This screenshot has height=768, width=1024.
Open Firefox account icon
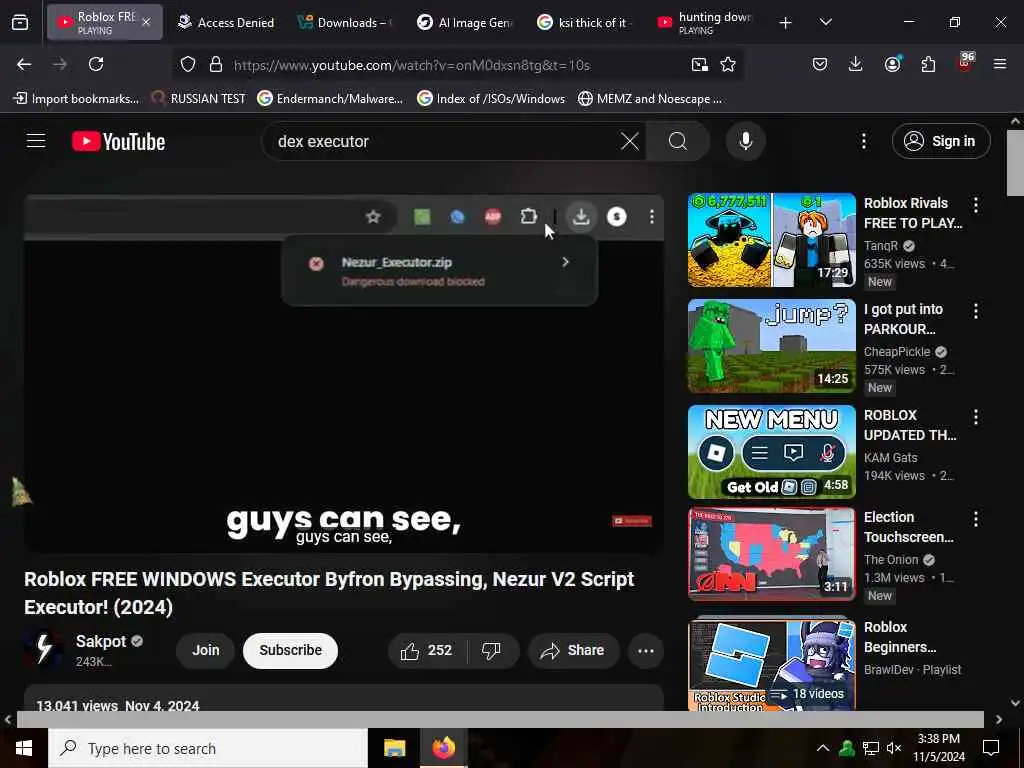coord(892,64)
